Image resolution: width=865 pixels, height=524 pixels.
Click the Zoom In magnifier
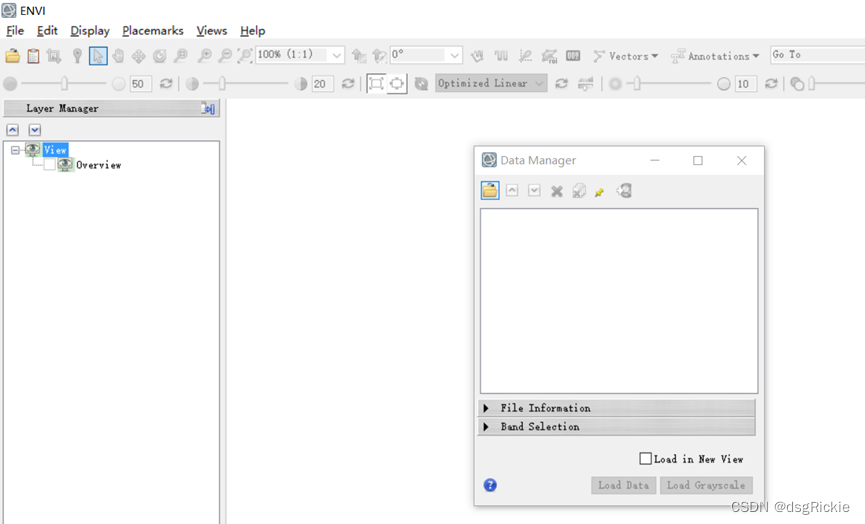coord(204,56)
